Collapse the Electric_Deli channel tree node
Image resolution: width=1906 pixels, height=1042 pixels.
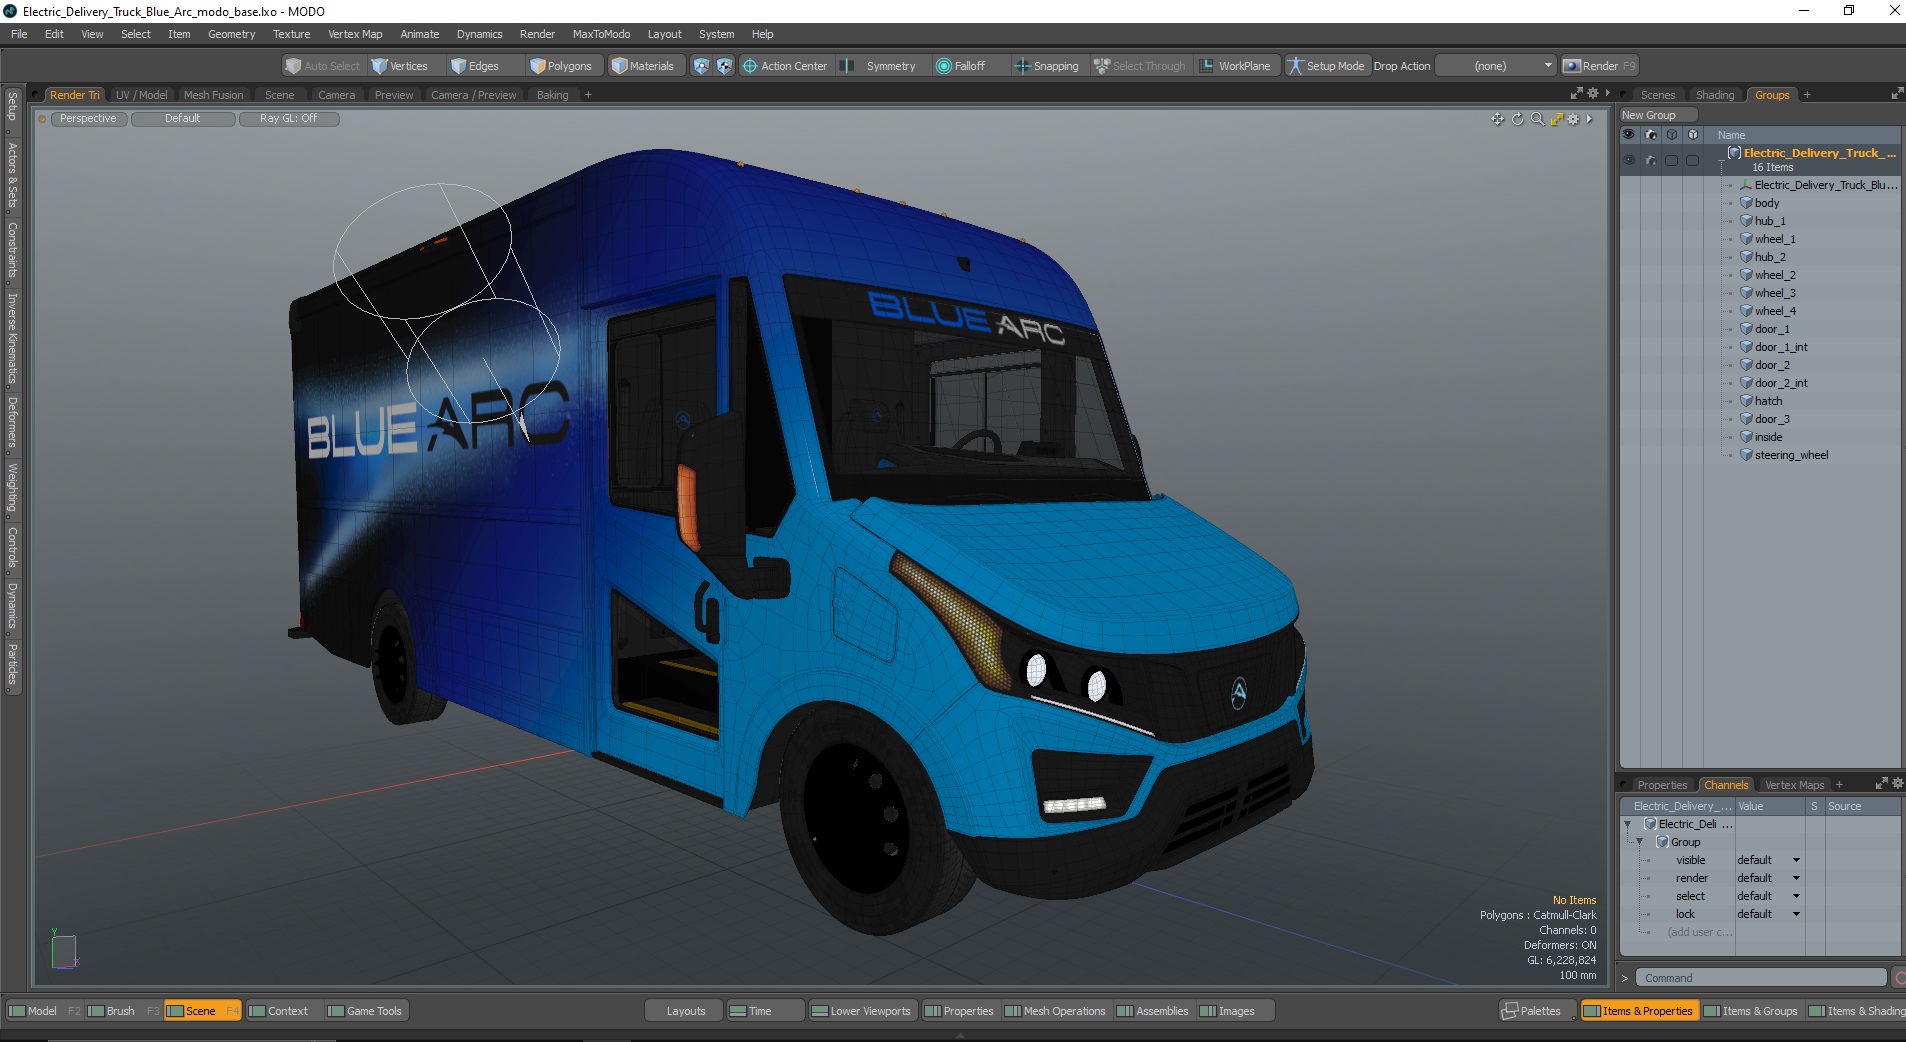(1628, 824)
